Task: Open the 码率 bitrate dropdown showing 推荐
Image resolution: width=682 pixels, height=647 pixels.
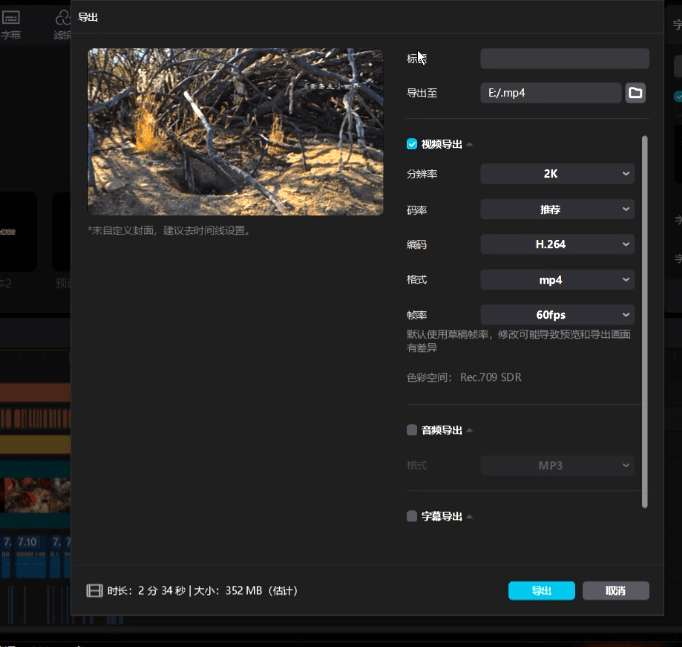Action: (x=557, y=209)
